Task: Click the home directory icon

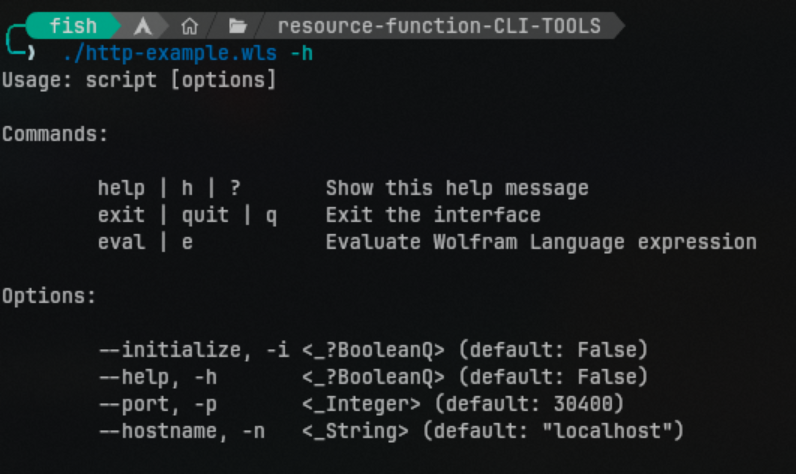Action: point(189,26)
